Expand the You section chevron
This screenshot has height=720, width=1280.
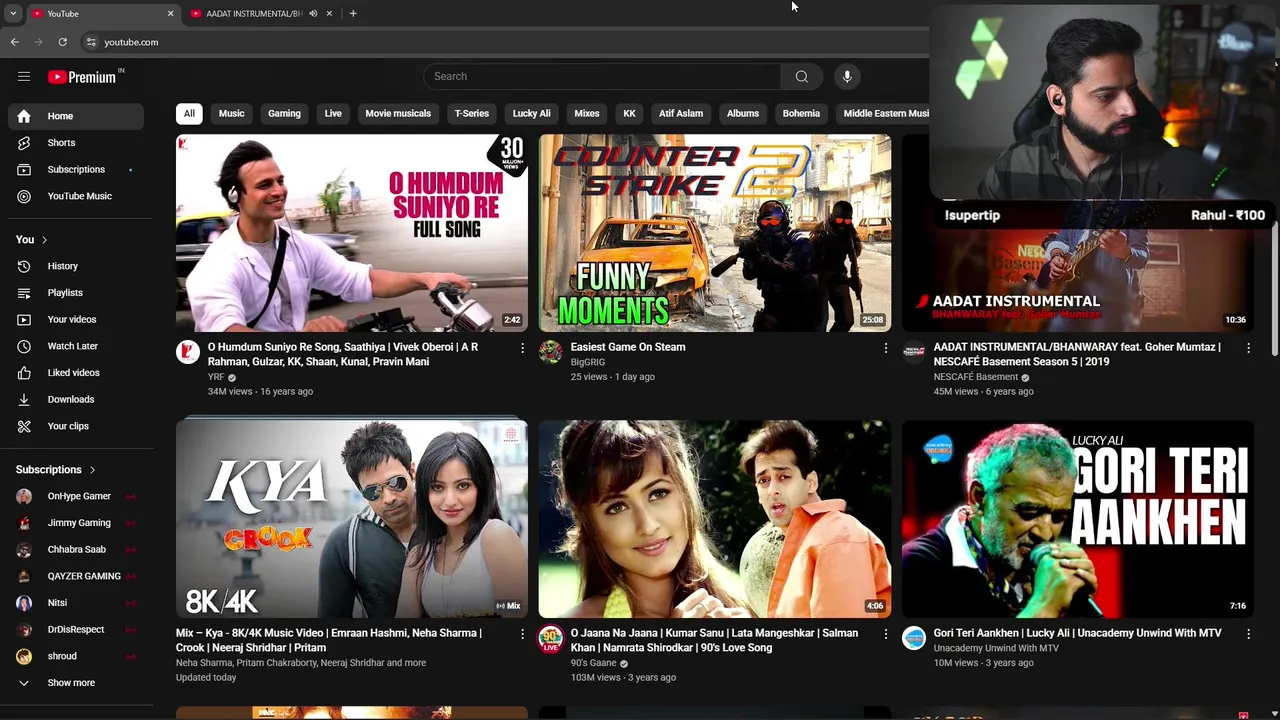44,240
